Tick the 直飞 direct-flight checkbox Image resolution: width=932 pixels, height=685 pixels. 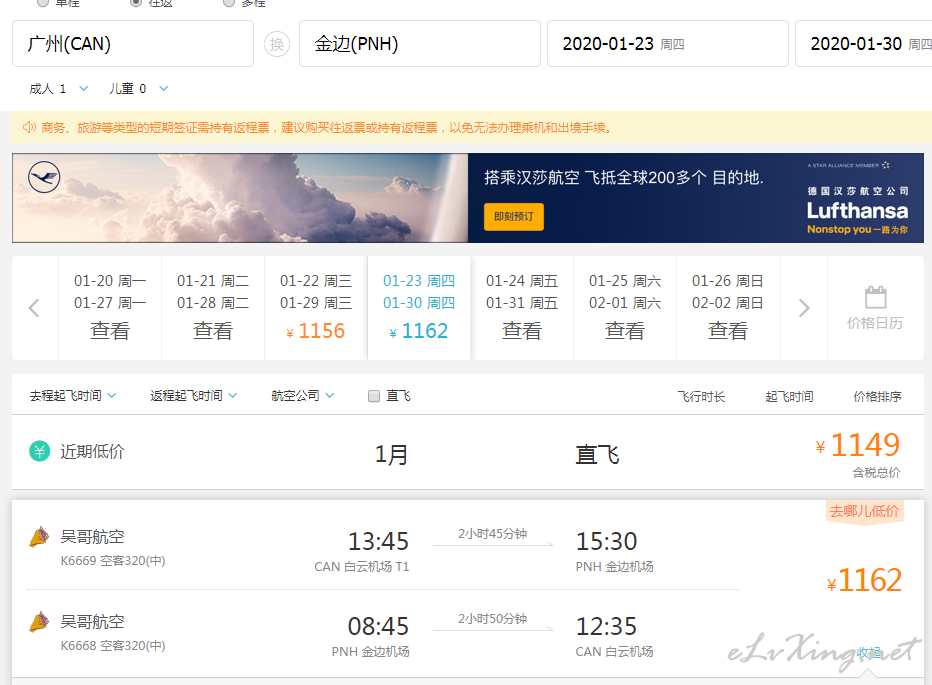pyautogui.click(x=374, y=396)
